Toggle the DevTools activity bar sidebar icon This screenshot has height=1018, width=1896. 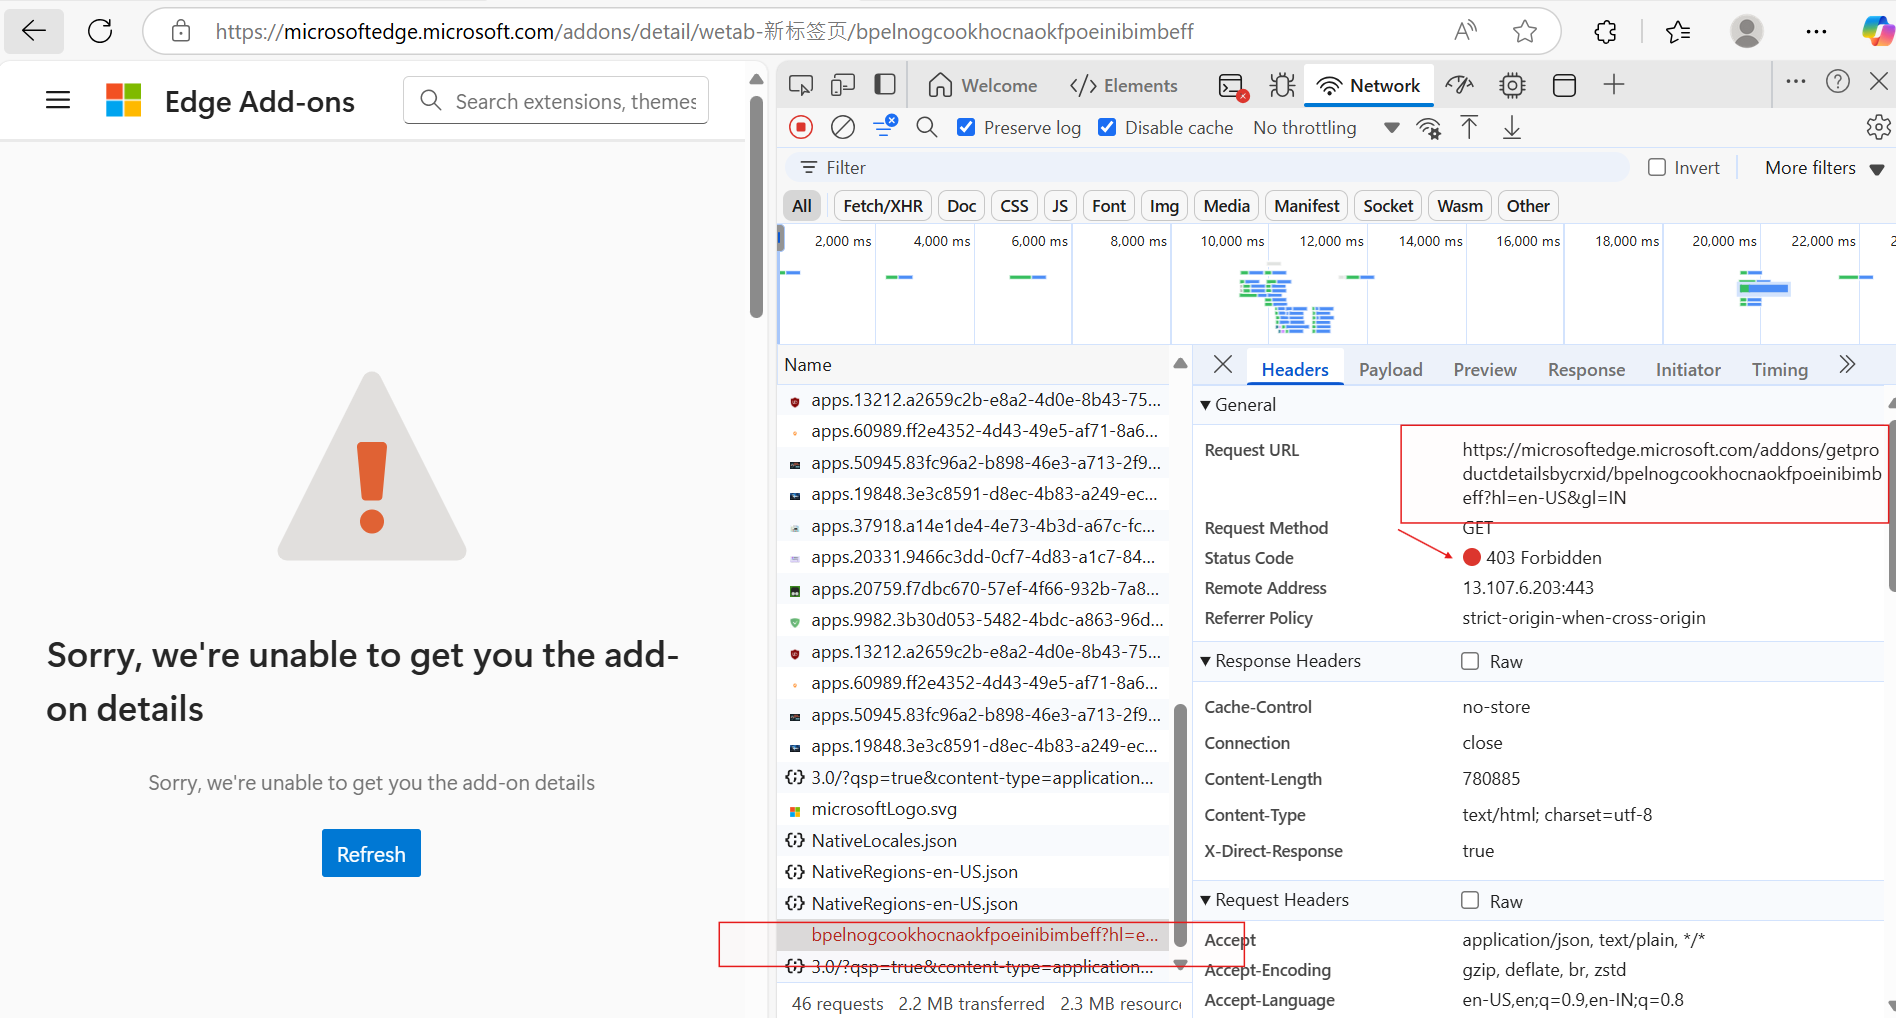click(885, 85)
